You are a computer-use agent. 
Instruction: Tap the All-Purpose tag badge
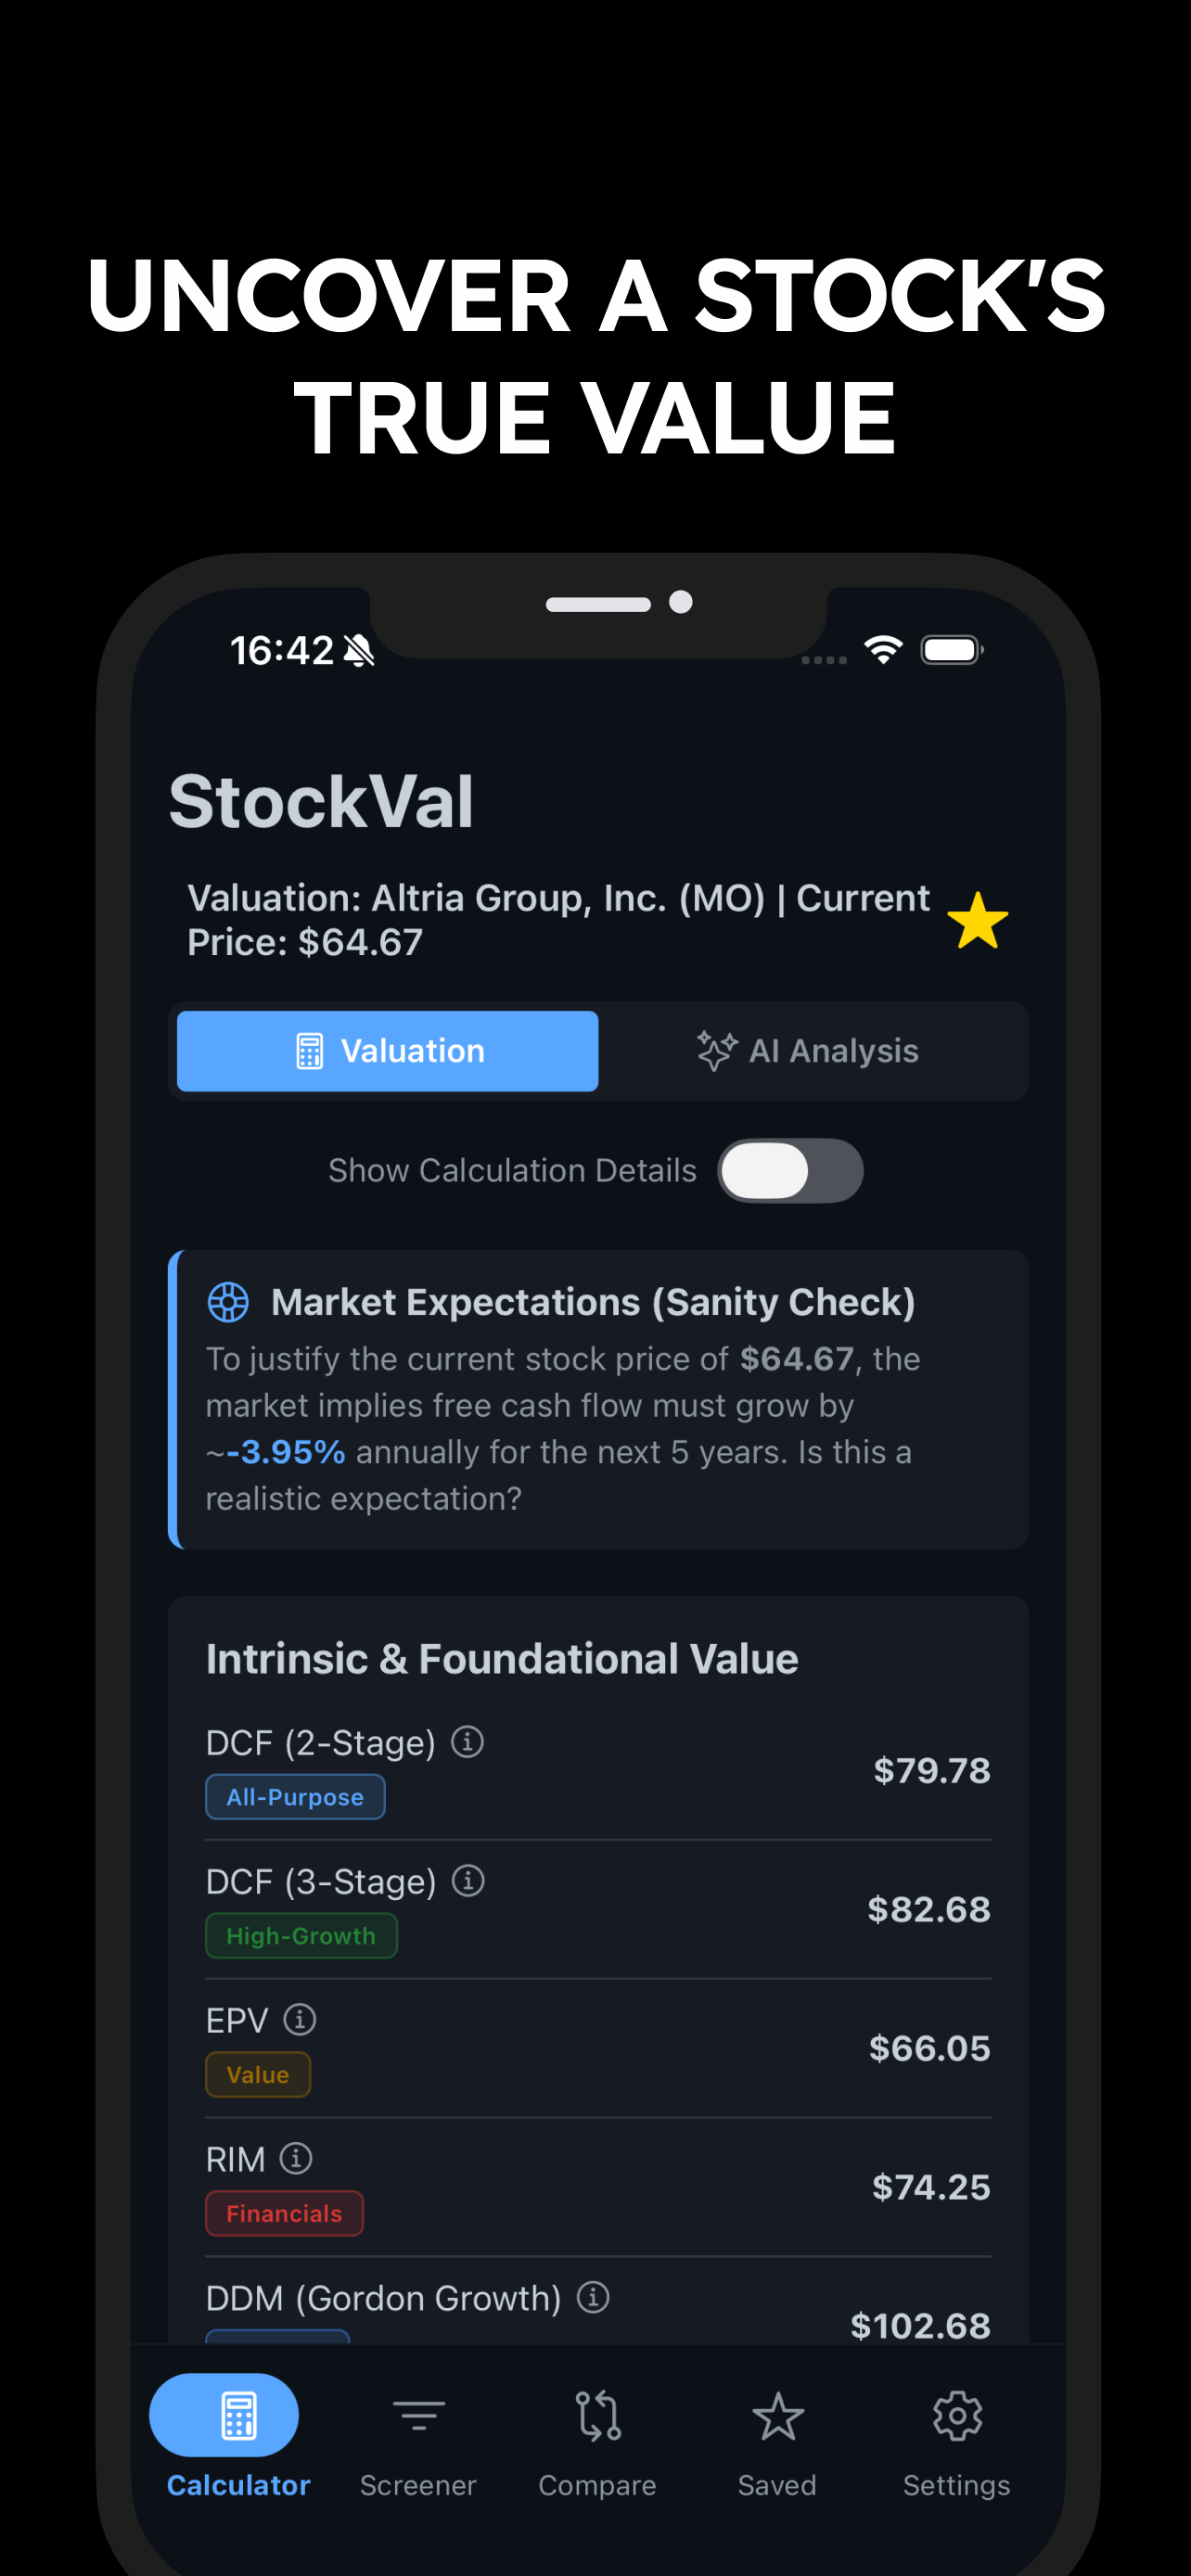[295, 1797]
